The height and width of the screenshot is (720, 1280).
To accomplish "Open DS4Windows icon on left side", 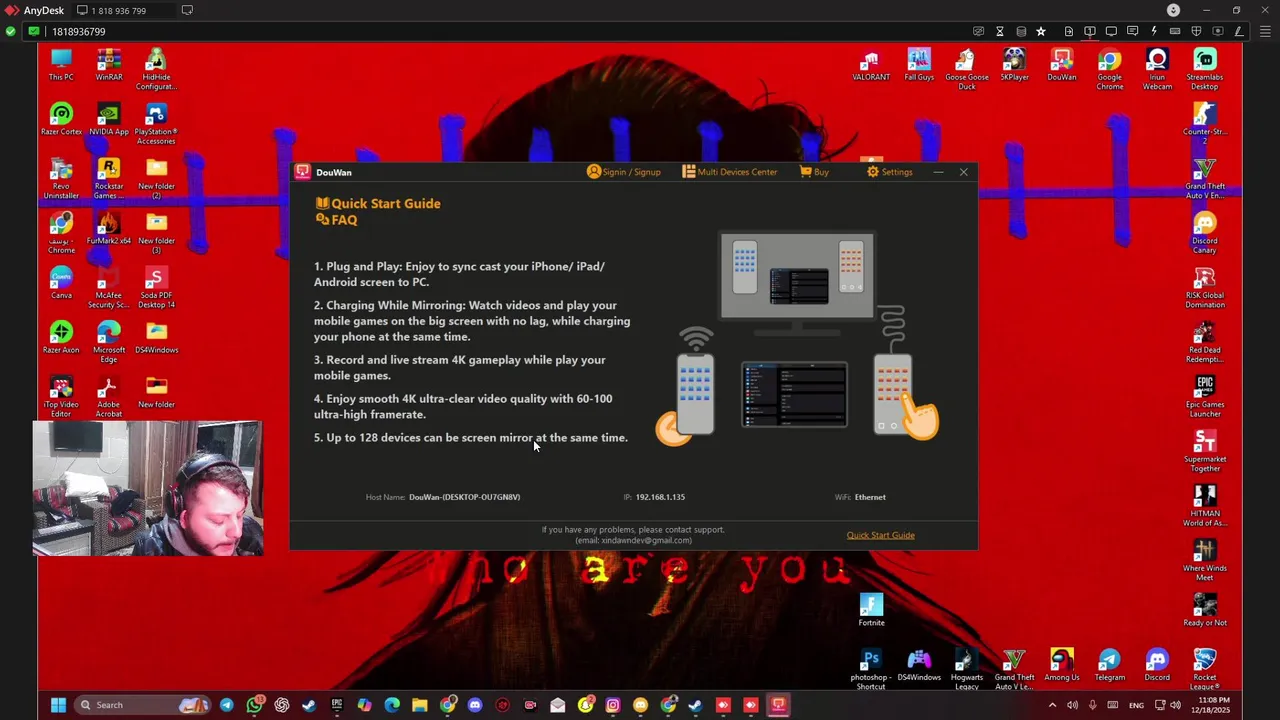I will pyautogui.click(x=156, y=338).
